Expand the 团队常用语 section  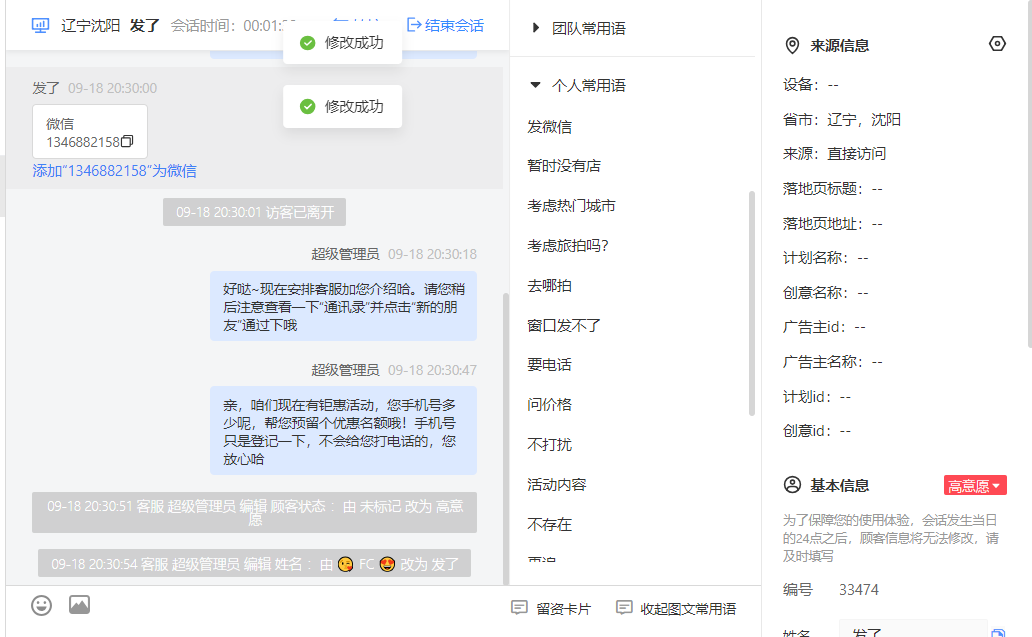[579, 28]
